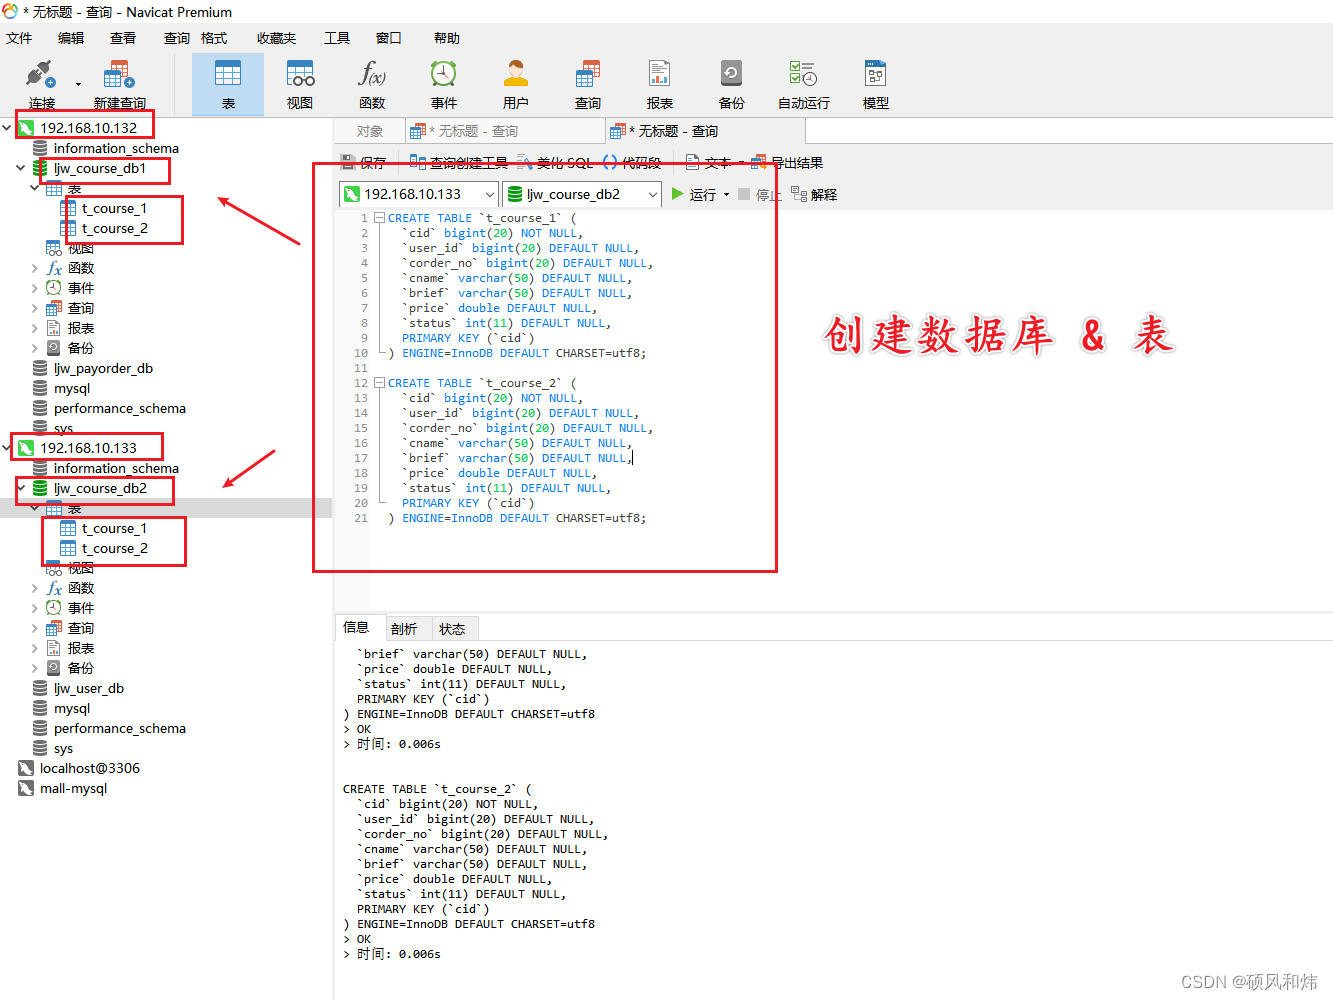
Task: Collapse the CREATE TABLE t_course_1 code fold
Action: pos(379,218)
